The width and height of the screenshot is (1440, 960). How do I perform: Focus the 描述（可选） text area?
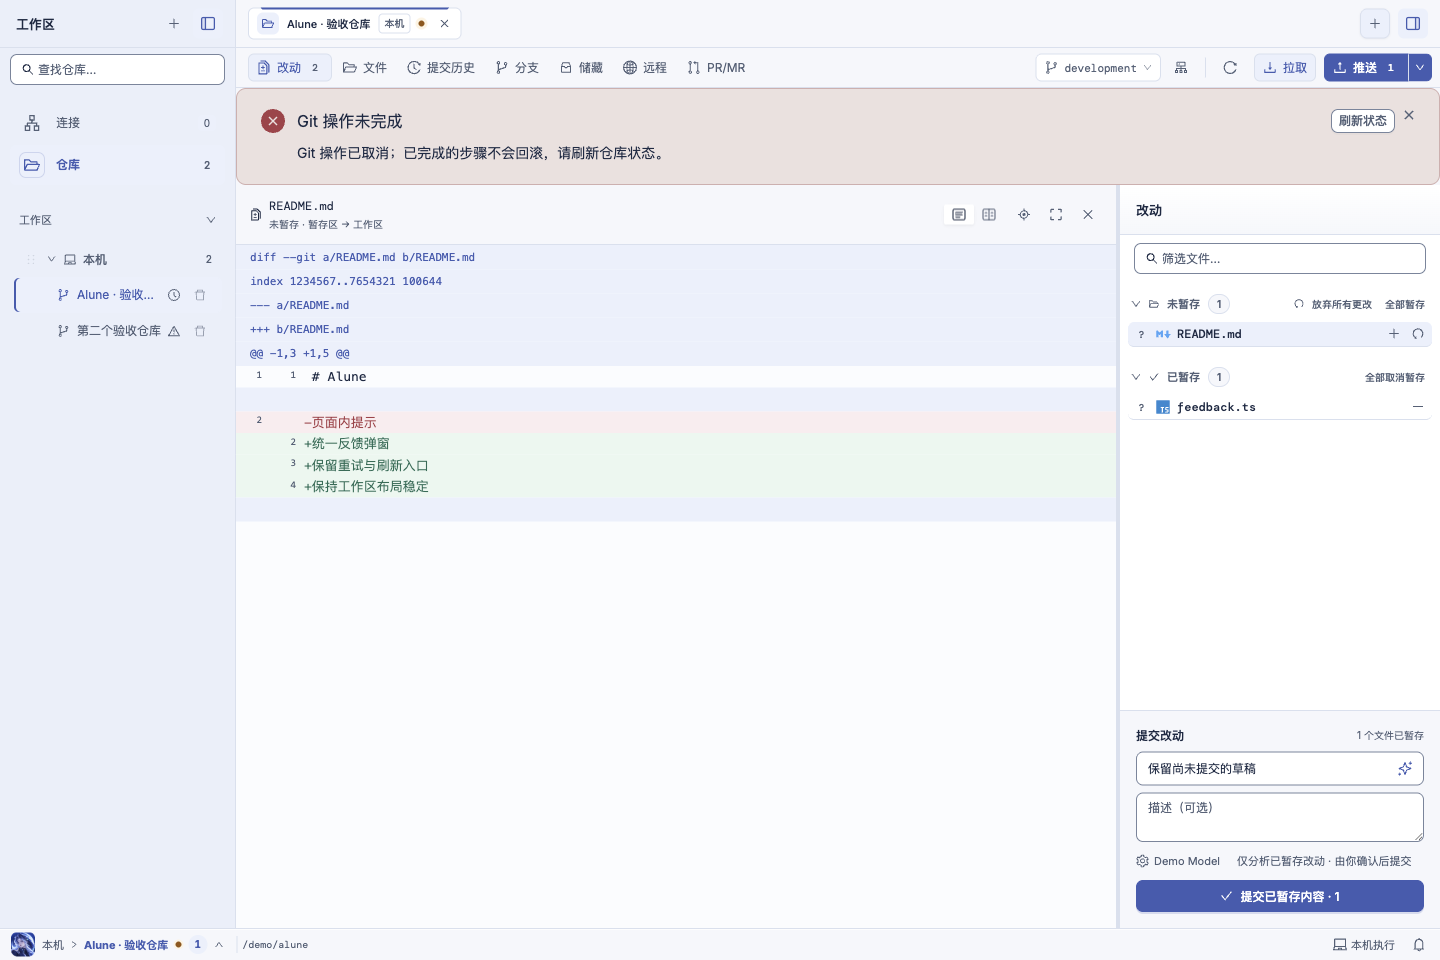(1280, 817)
